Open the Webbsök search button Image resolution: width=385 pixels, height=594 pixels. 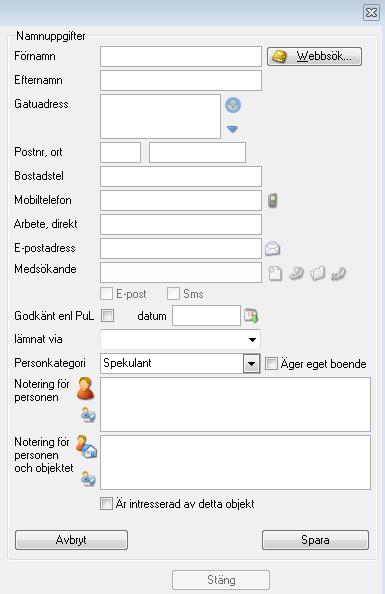click(x=315, y=56)
